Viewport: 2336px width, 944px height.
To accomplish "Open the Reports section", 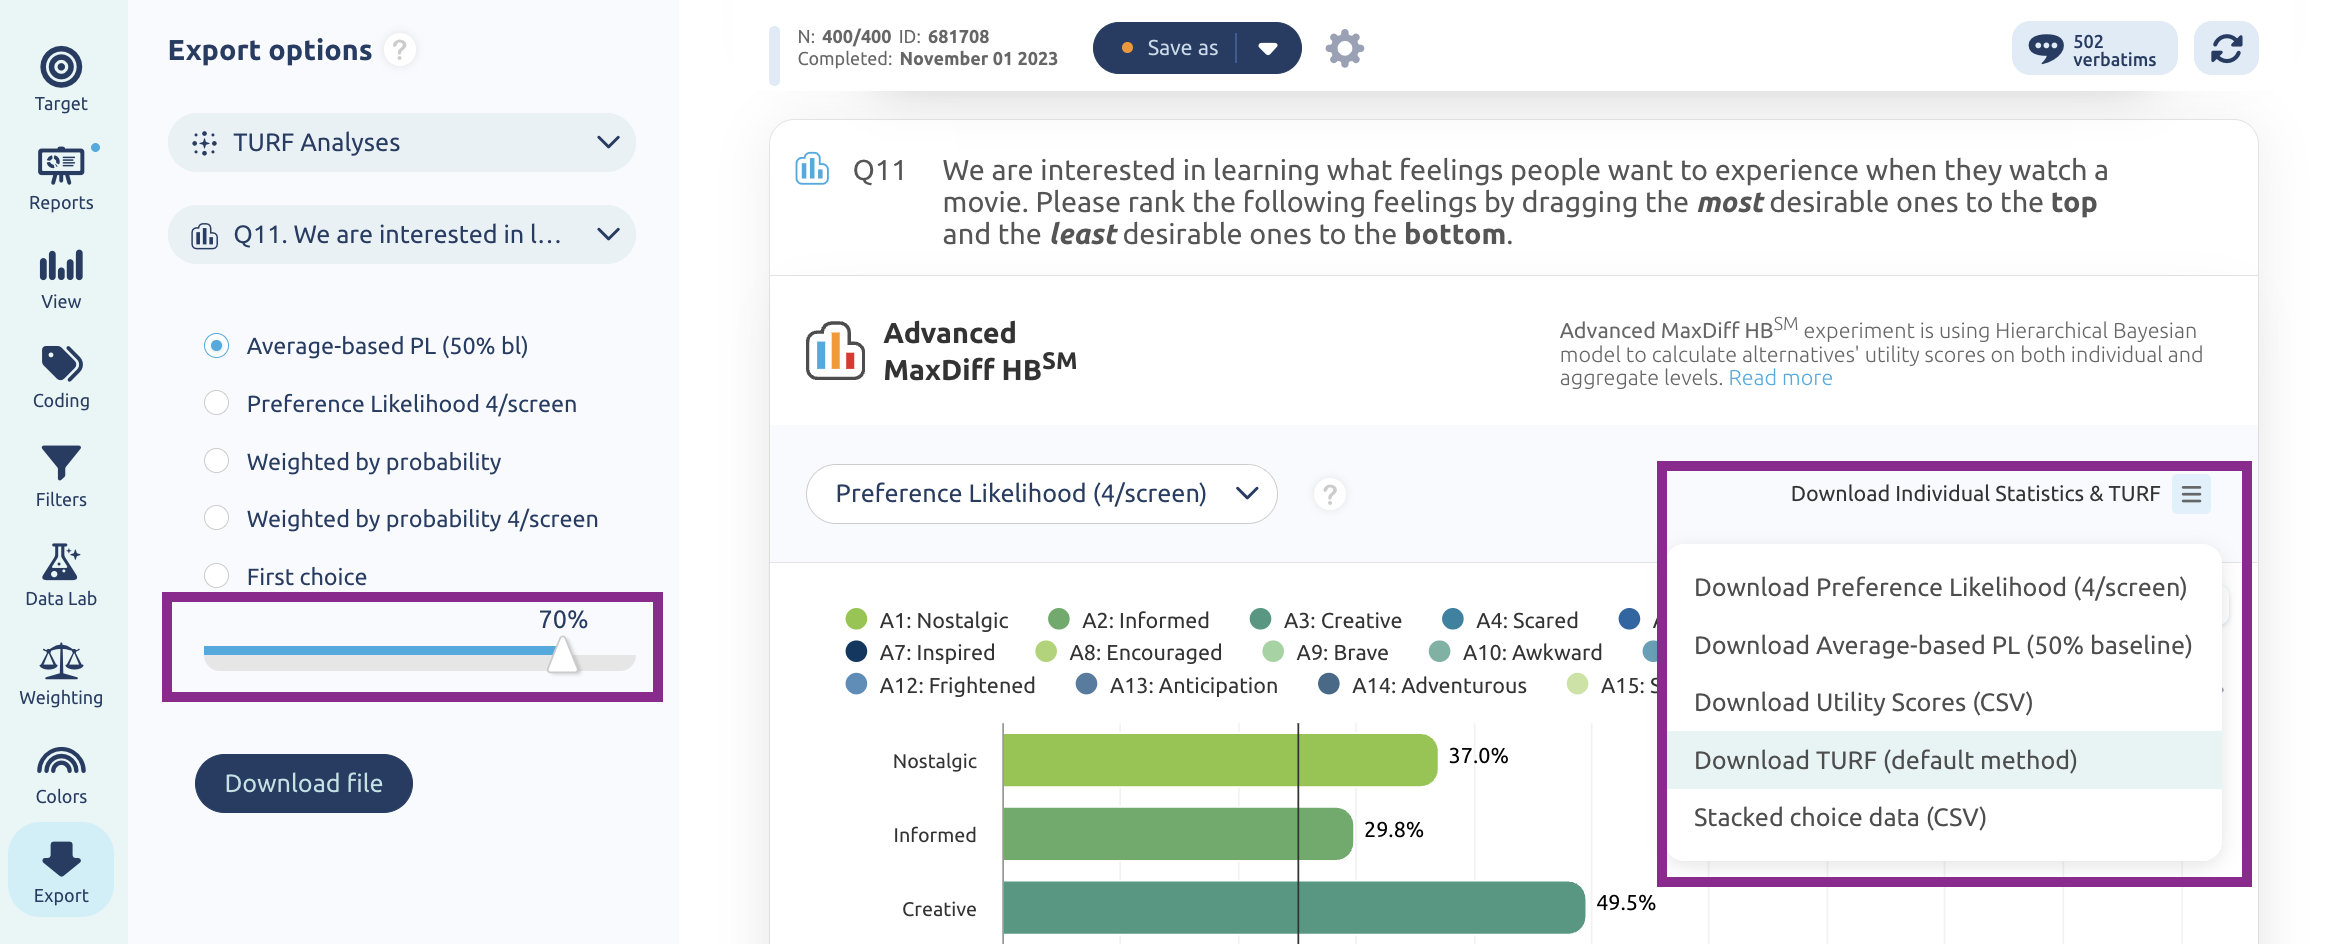I will (x=61, y=178).
